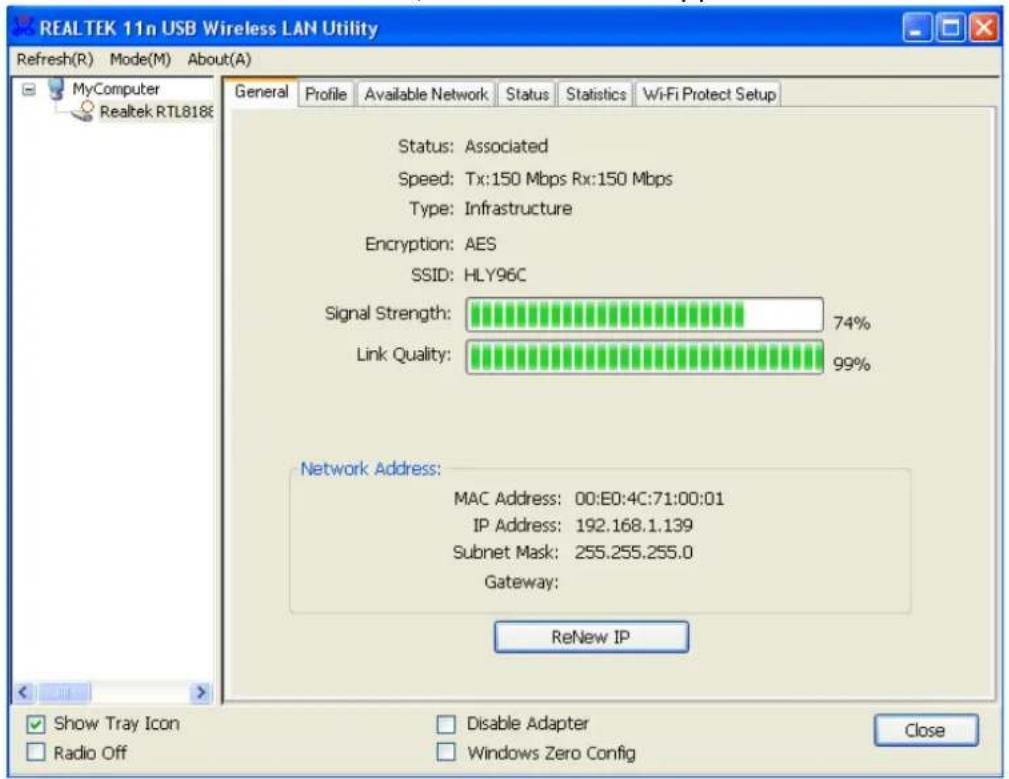Click the AES encryption value
The height and width of the screenshot is (779, 1009).
pos(480,244)
